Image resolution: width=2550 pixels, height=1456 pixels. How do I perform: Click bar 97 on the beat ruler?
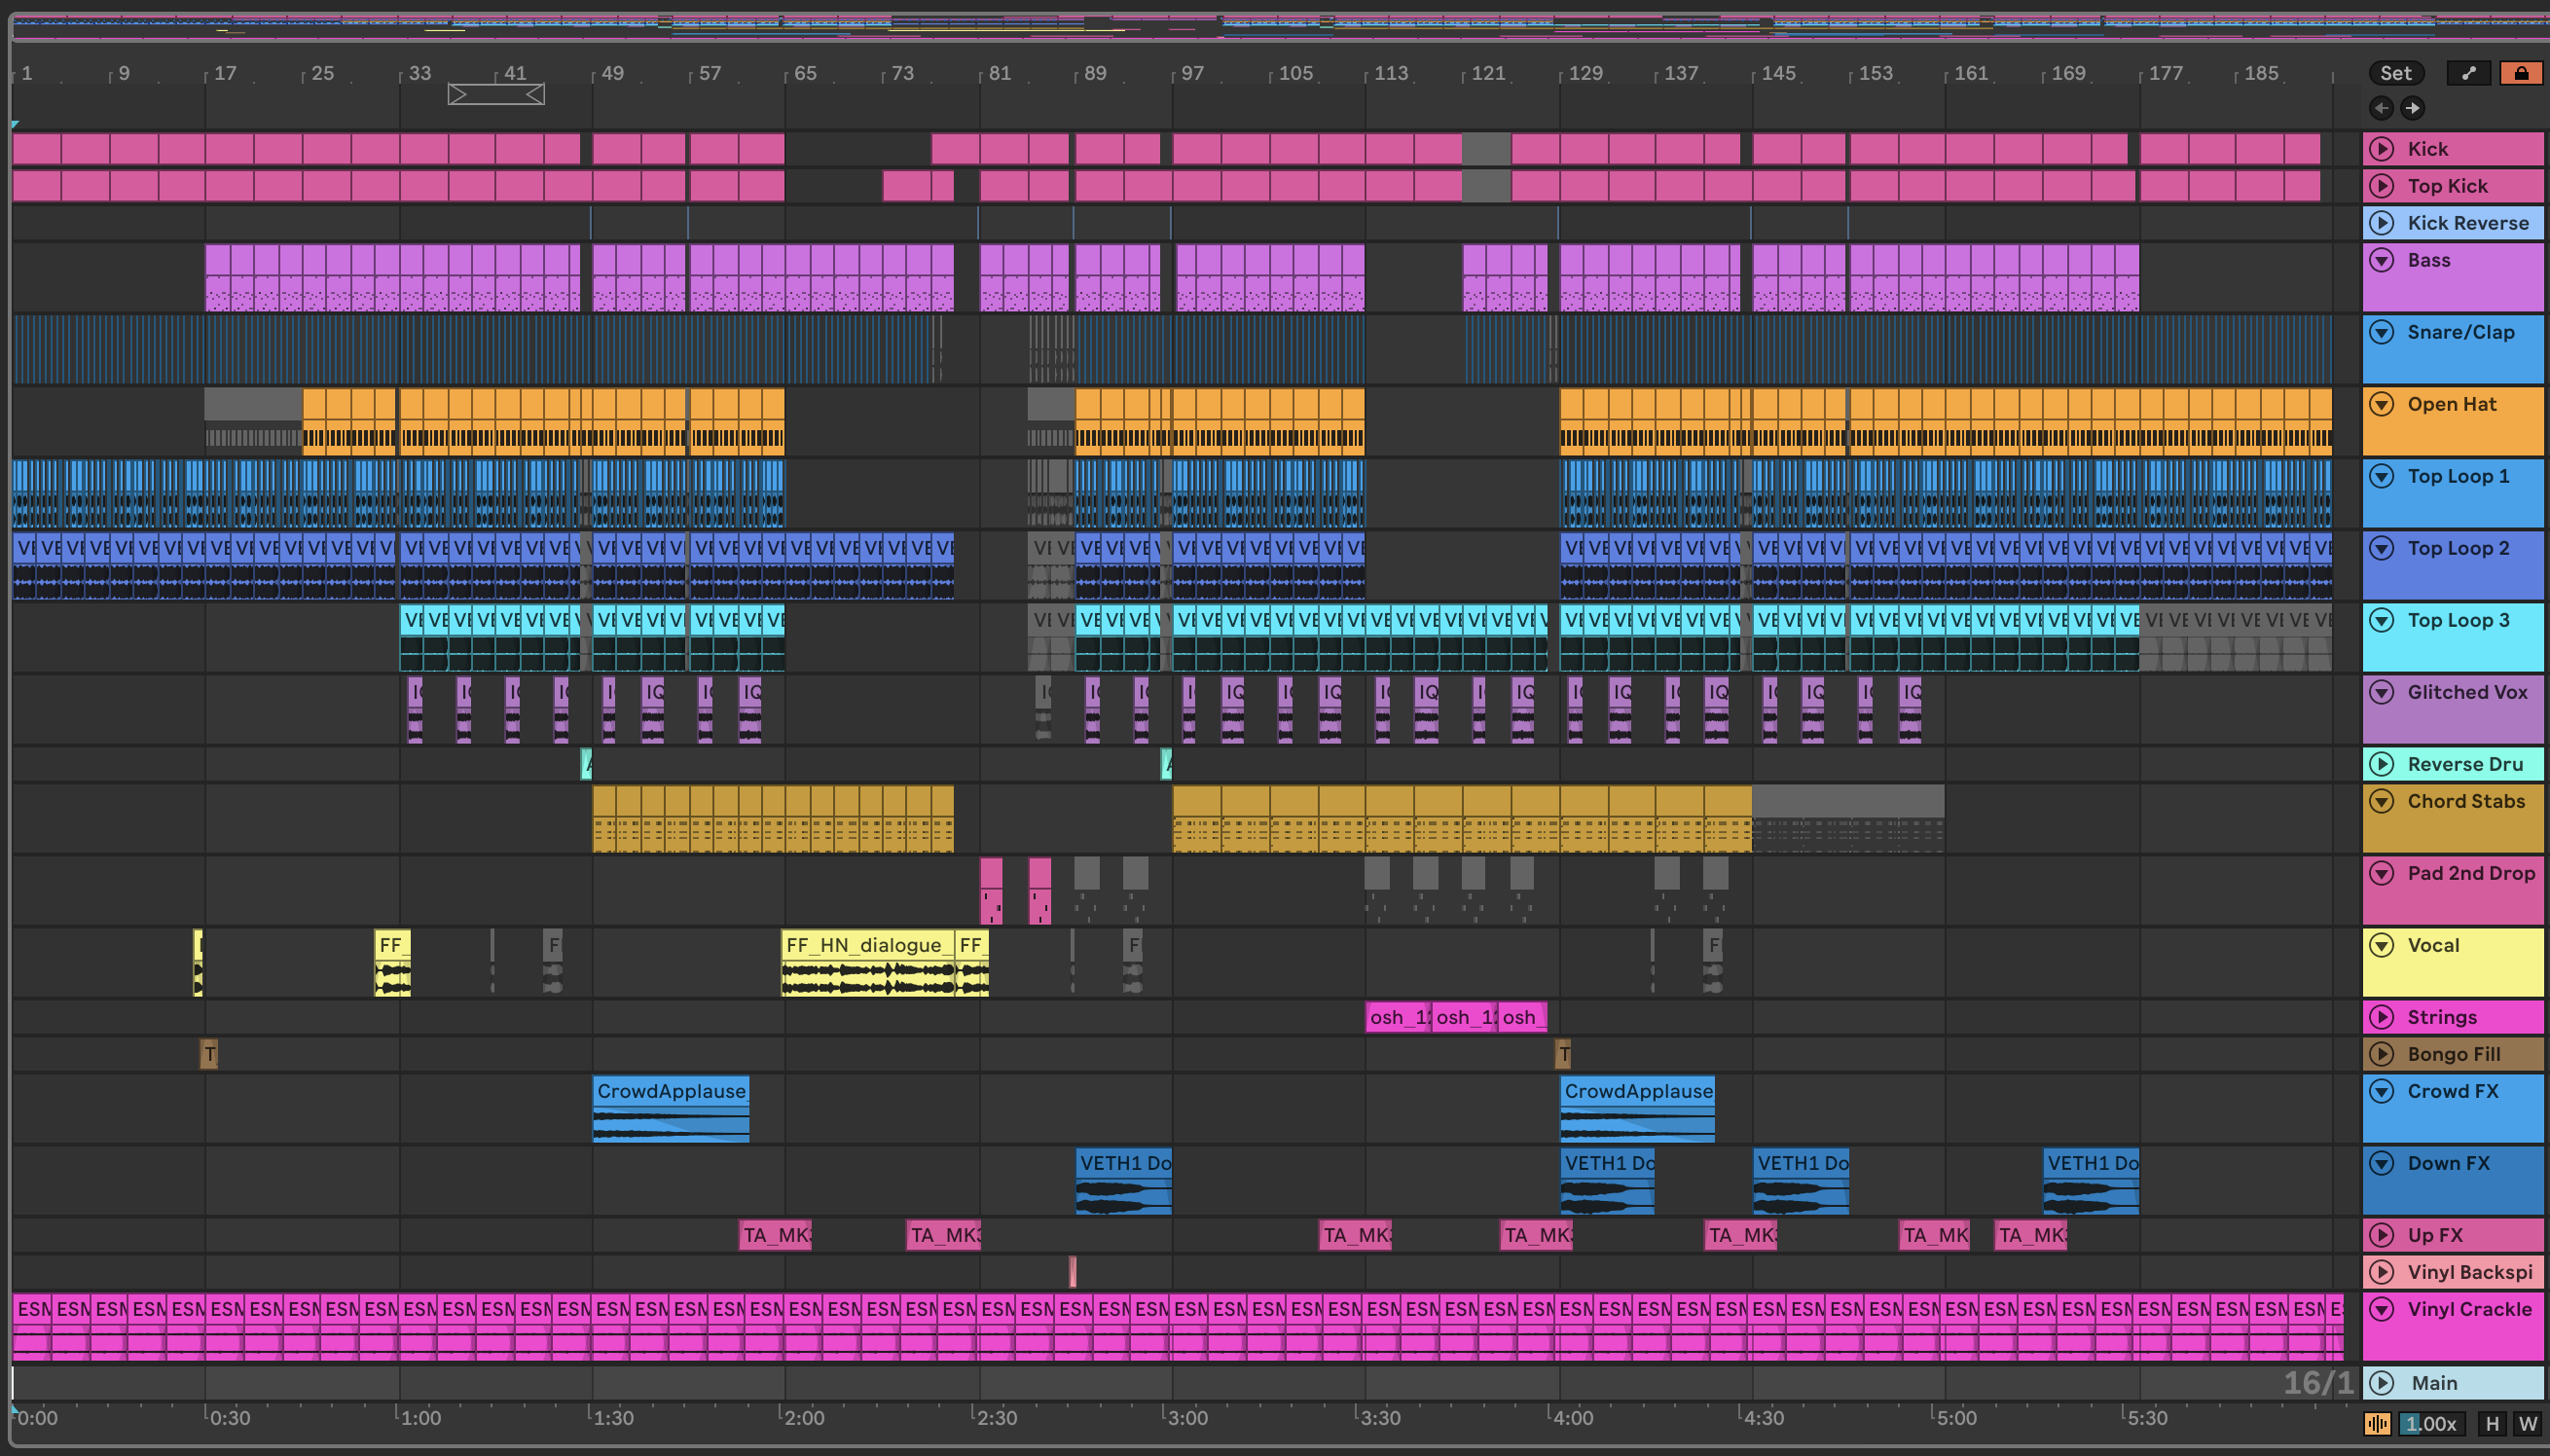[1192, 73]
